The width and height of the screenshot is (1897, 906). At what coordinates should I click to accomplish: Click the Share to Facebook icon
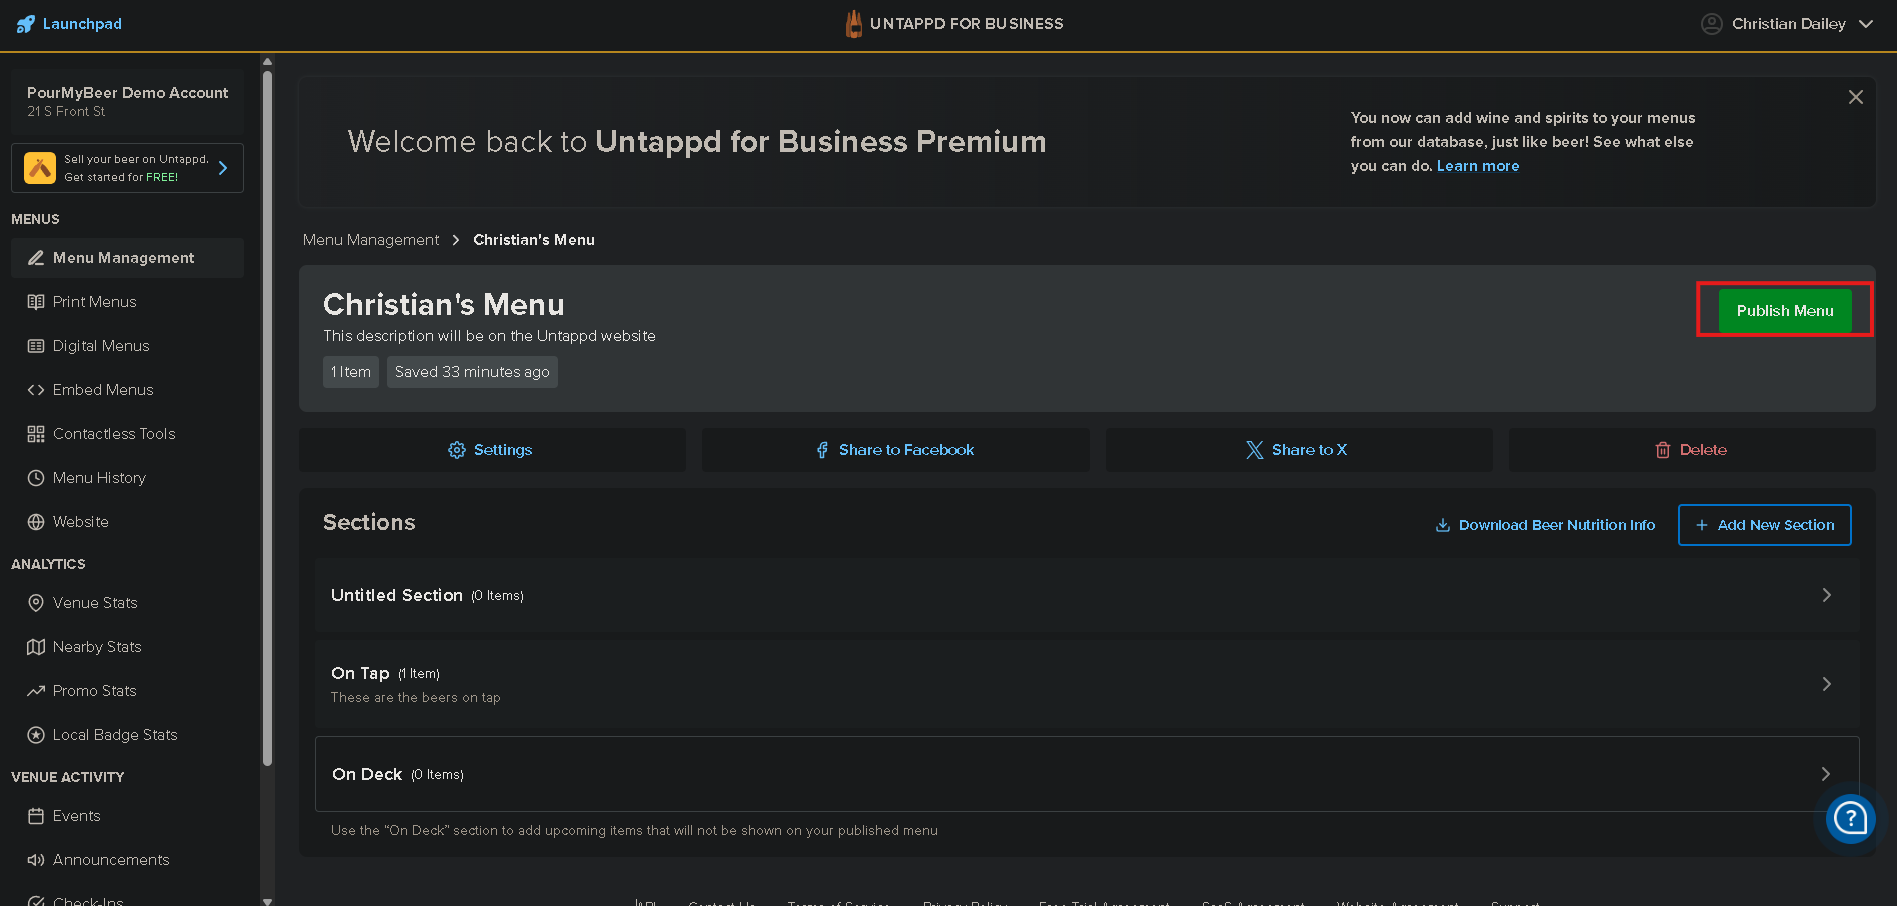822,450
